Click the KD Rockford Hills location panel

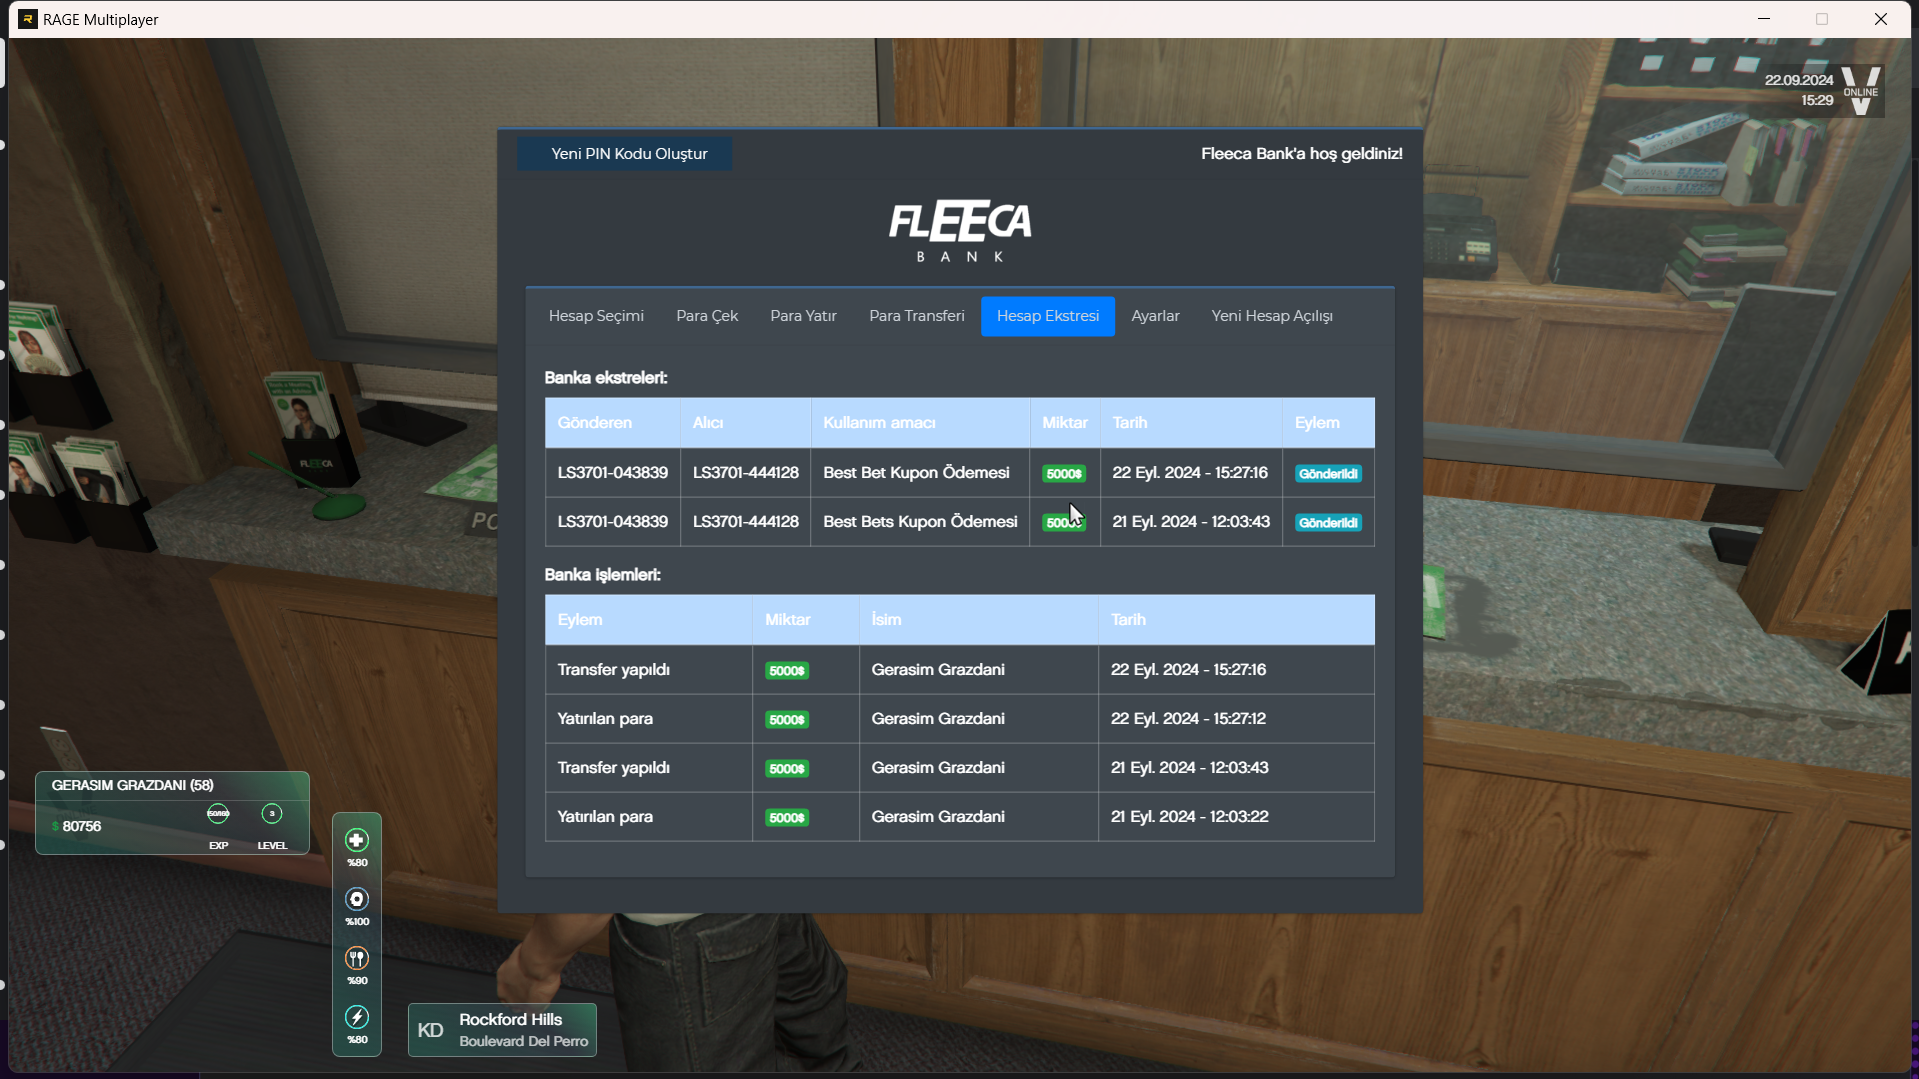tap(502, 1030)
